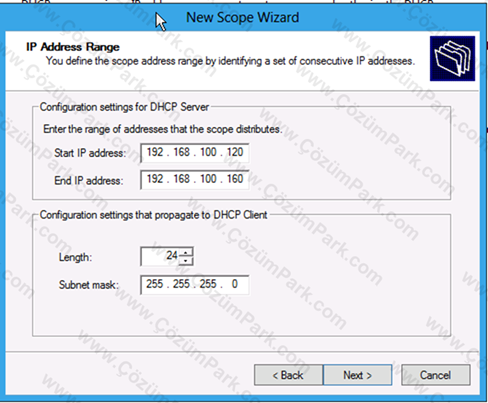Click the folder stack wizard icon
488x403 pixels.
(x=452, y=59)
